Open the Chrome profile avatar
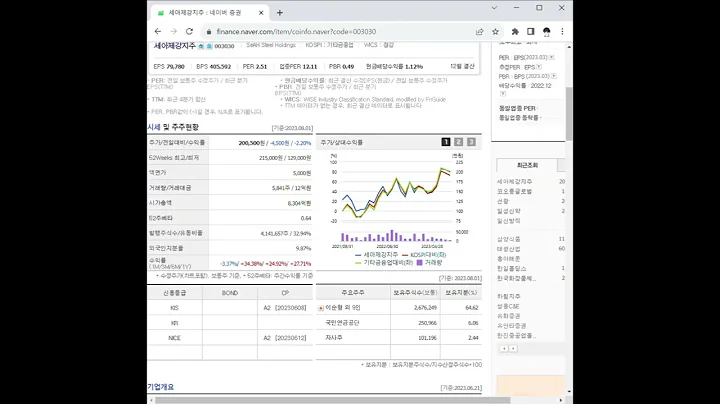The image size is (720, 404). 546,32
